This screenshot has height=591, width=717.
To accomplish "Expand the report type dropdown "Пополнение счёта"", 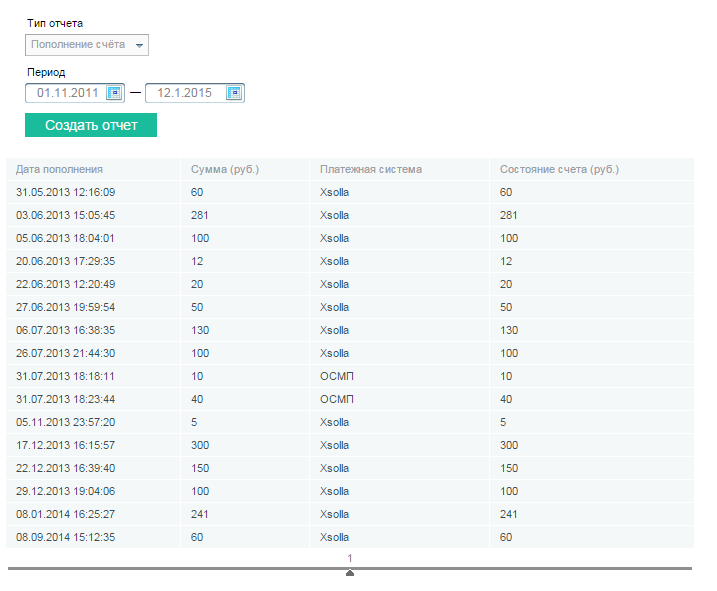I will [x=87, y=45].
